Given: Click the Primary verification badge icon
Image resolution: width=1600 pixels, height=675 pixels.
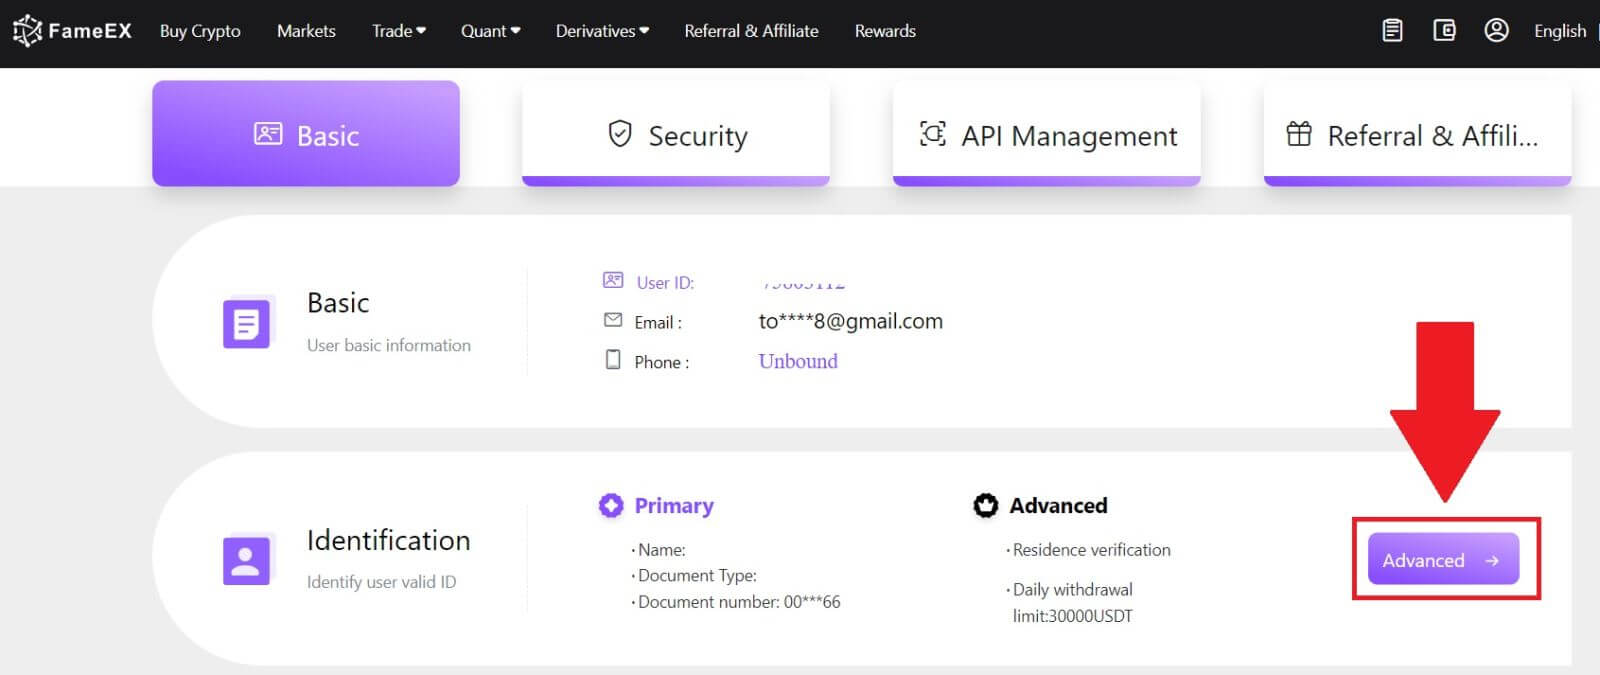Looking at the screenshot, I should pos(610,506).
